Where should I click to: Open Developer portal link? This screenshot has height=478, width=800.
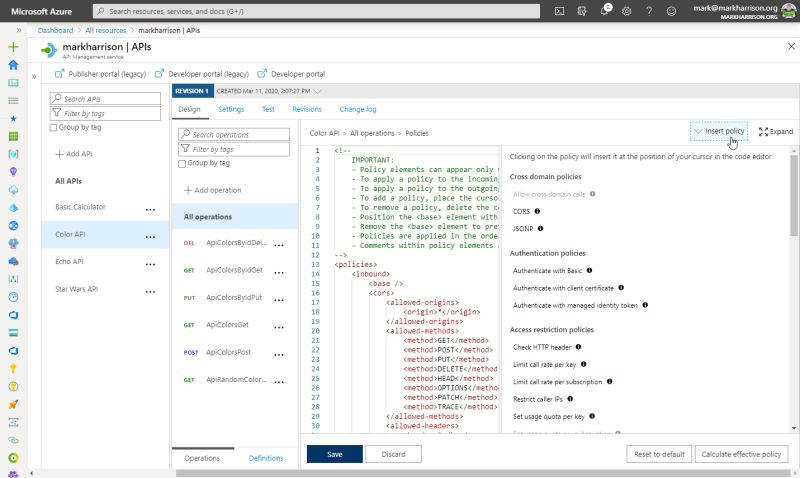pos(291,74)
